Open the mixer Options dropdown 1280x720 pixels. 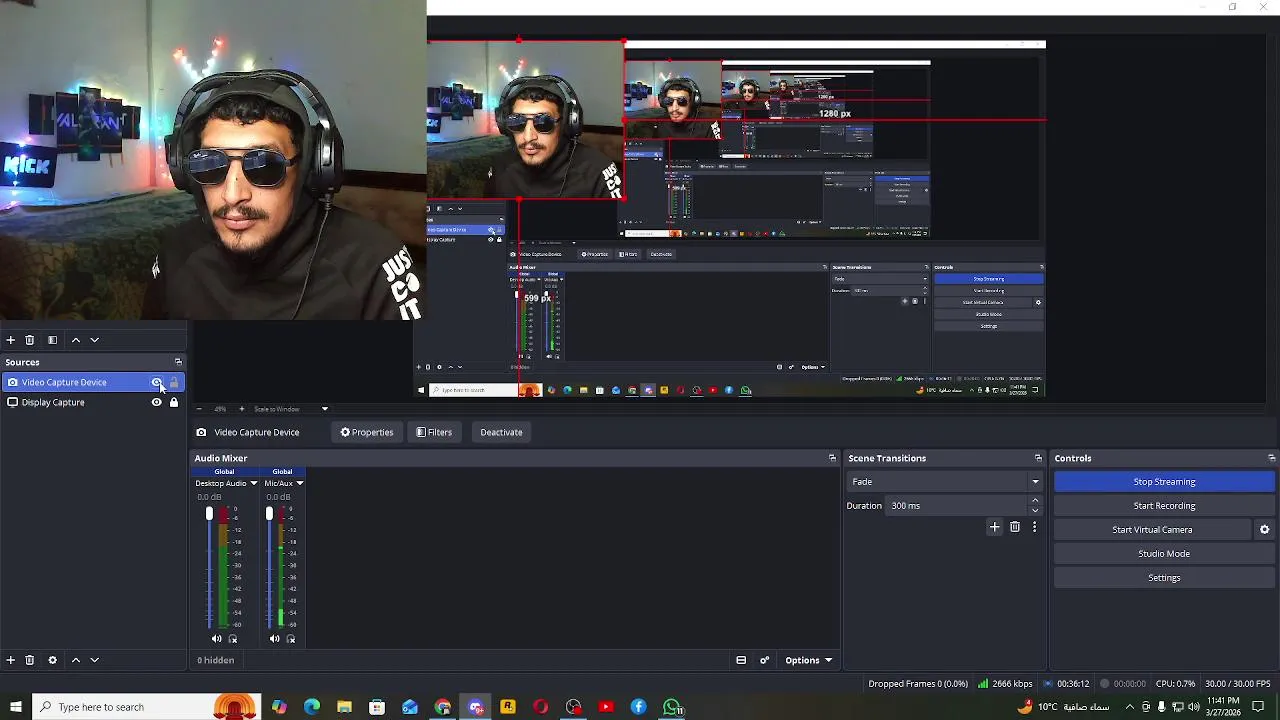coord(808,660)
